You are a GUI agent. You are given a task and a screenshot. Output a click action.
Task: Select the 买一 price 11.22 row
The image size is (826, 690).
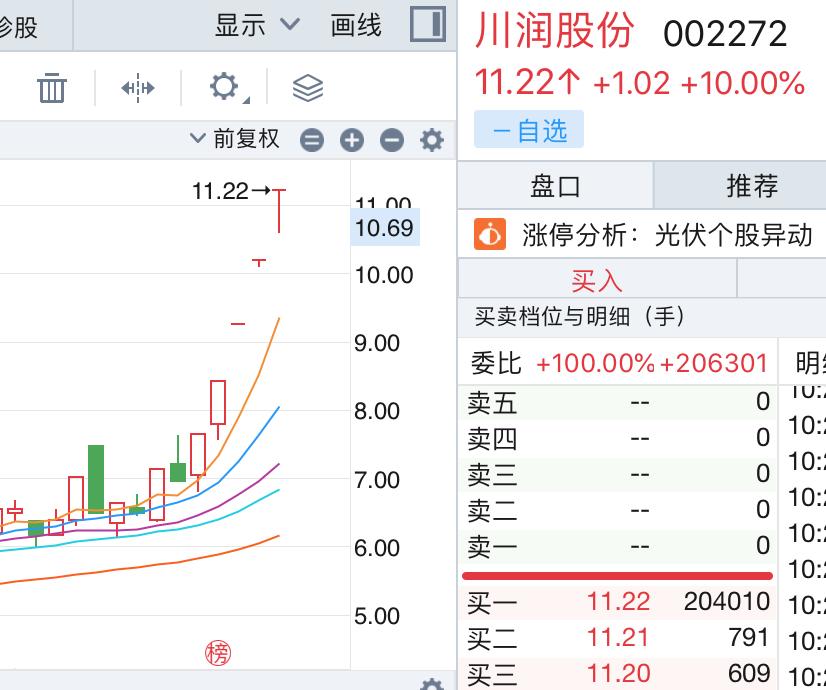coord(618,601)
